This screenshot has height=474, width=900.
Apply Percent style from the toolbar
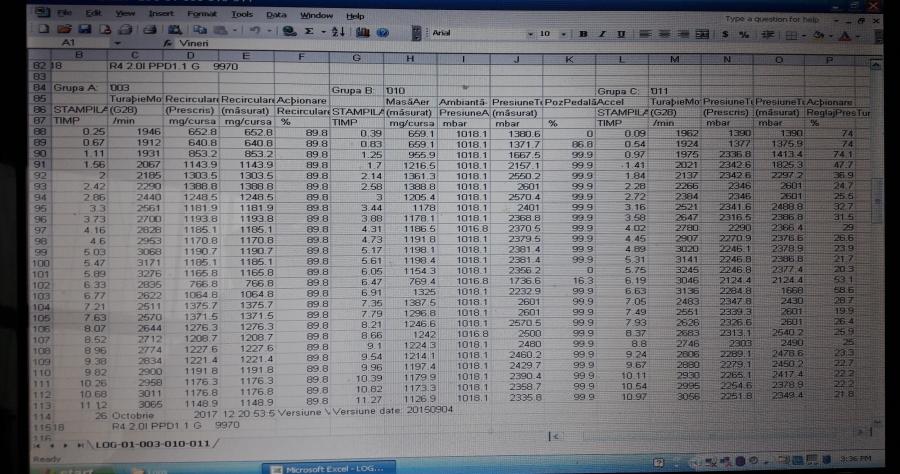click(744, 33)
